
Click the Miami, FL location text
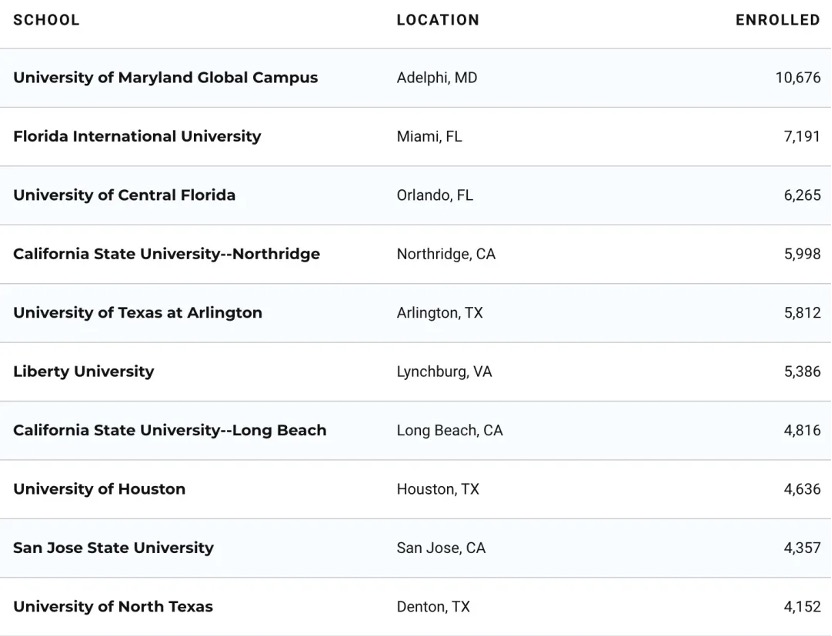[429, 137]
